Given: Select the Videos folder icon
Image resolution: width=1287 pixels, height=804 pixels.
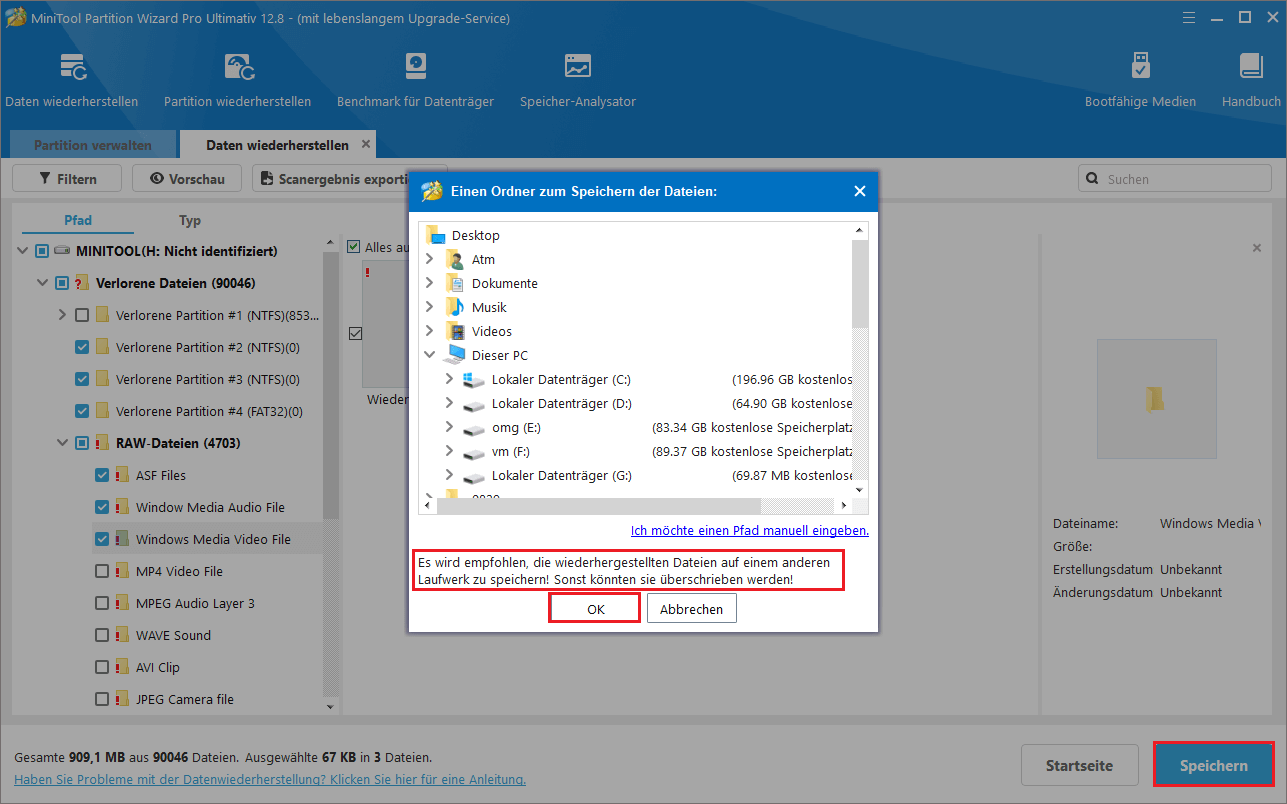Looking at the screenshot, I should tap(456, 331).
